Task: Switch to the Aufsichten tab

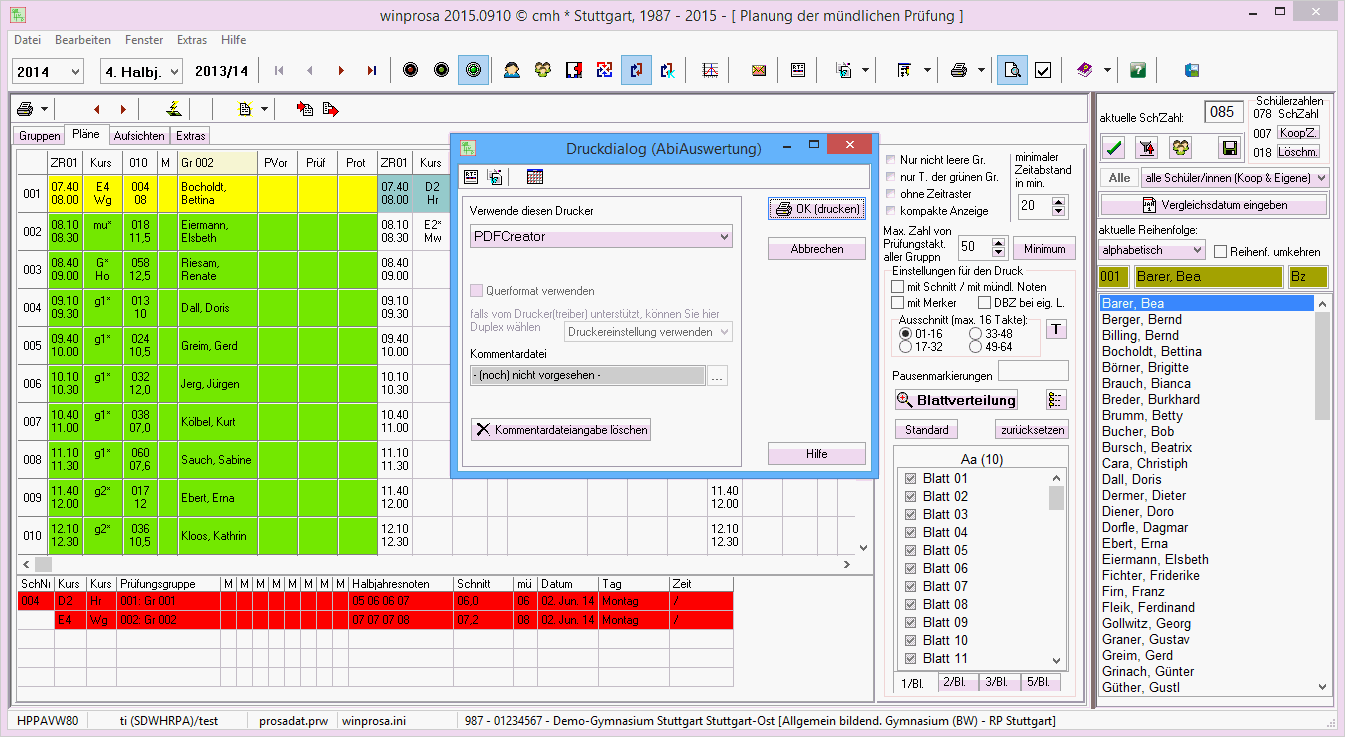Action: point(139,136)
